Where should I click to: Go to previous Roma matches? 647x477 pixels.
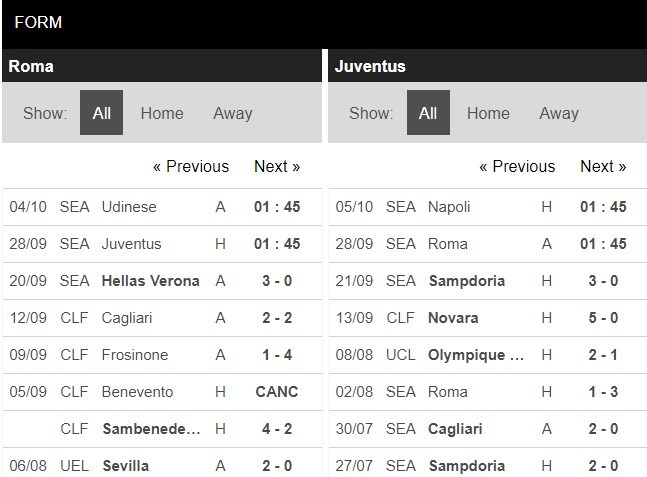pos(191,166)
